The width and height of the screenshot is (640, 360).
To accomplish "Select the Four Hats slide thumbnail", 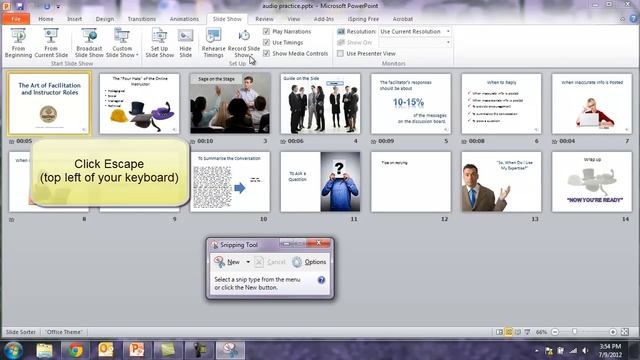I will 139,104.
